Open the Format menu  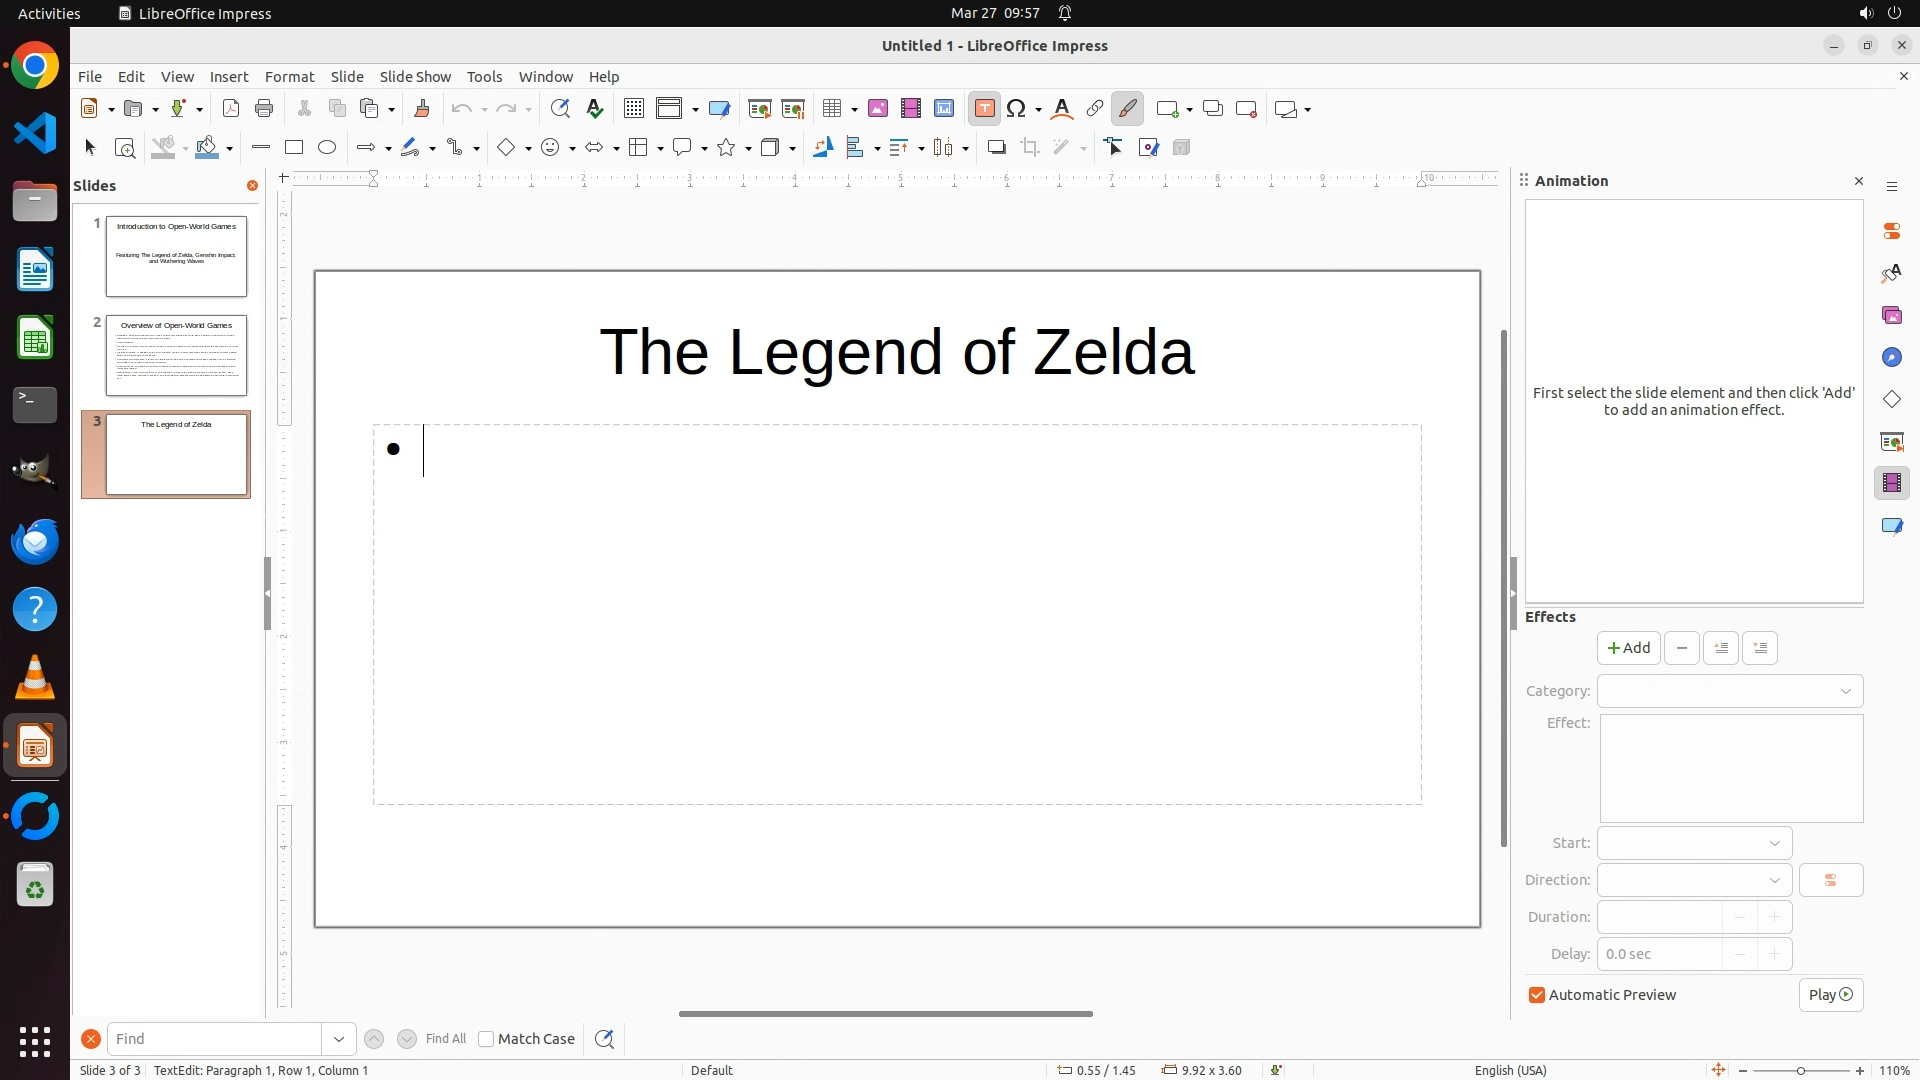pos(289,77)
